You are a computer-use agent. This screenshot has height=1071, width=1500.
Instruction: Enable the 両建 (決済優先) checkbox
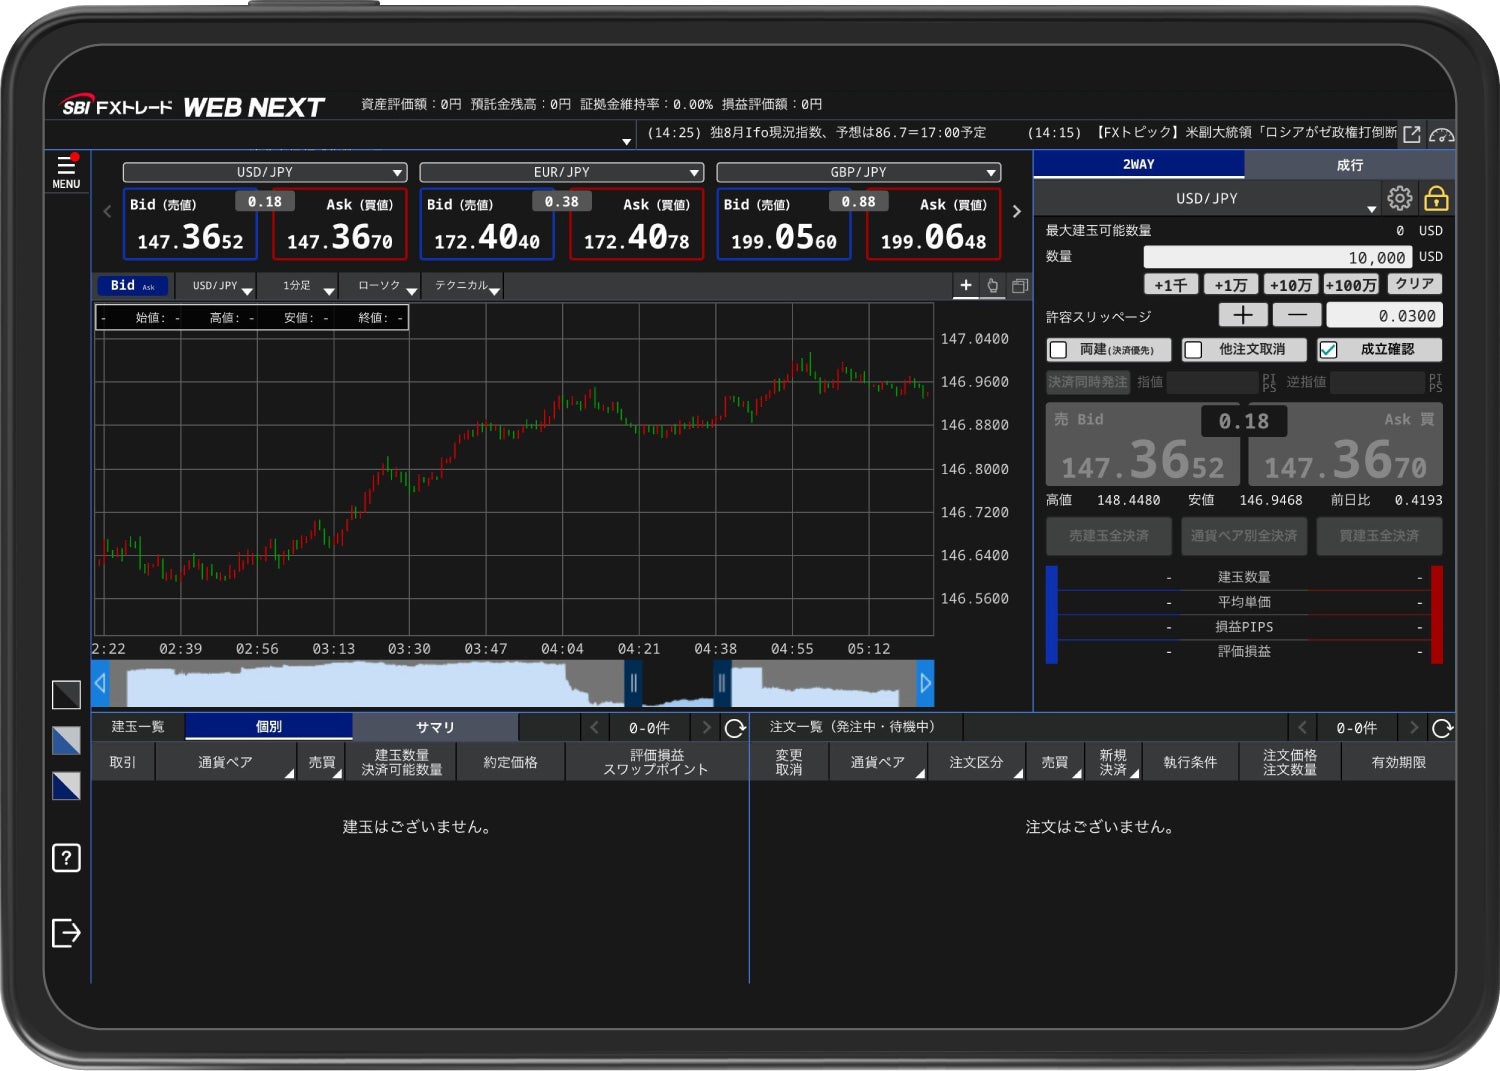[1058, 350]
